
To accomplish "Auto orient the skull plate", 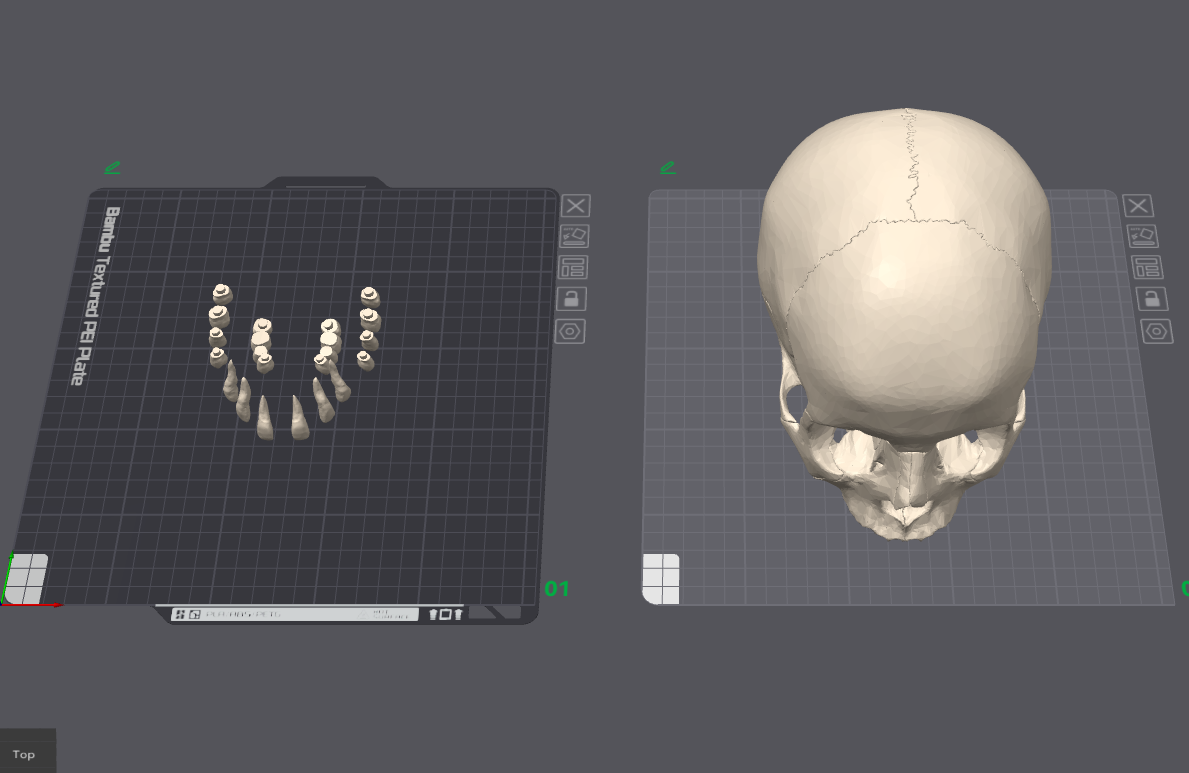I will [1142, 237].
